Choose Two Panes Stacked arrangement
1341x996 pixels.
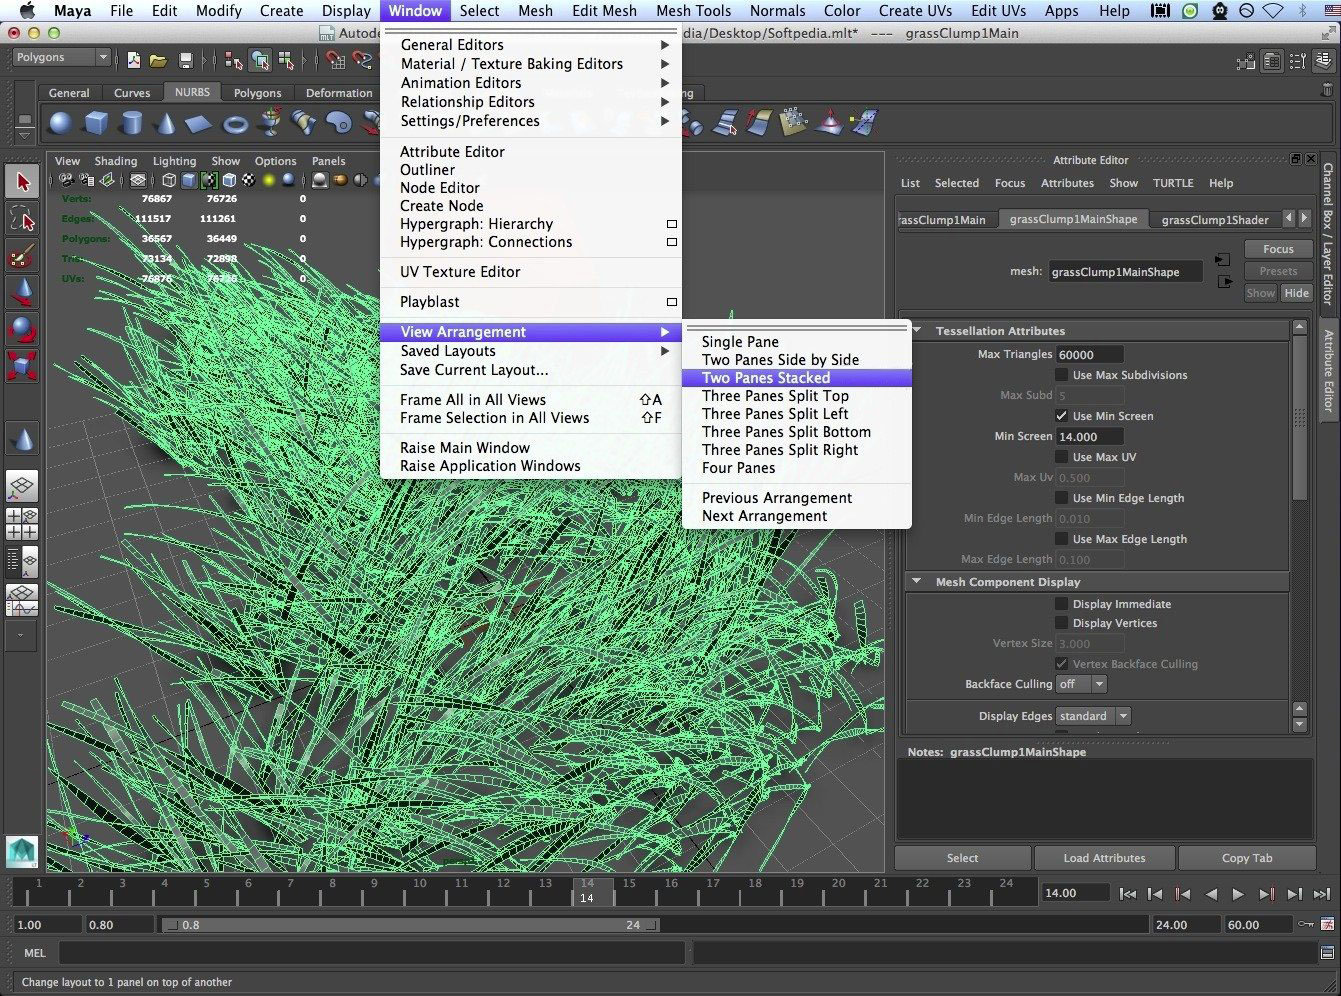pyautogui.click(x=796, y=378)
